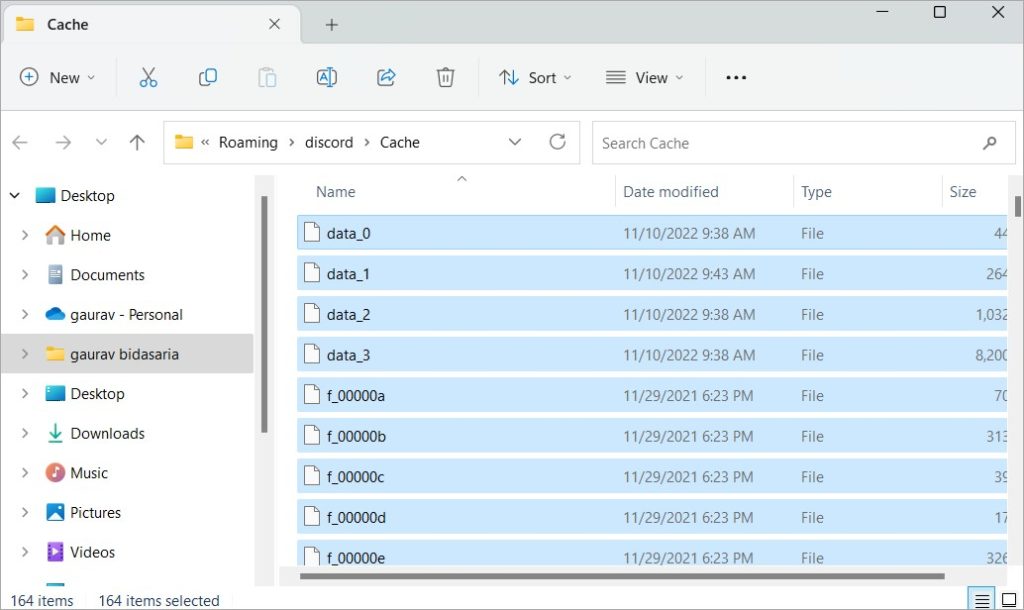Screen dimensions: 1024x610
Task: Switch to details view in status bar
Action: point(982,600)
